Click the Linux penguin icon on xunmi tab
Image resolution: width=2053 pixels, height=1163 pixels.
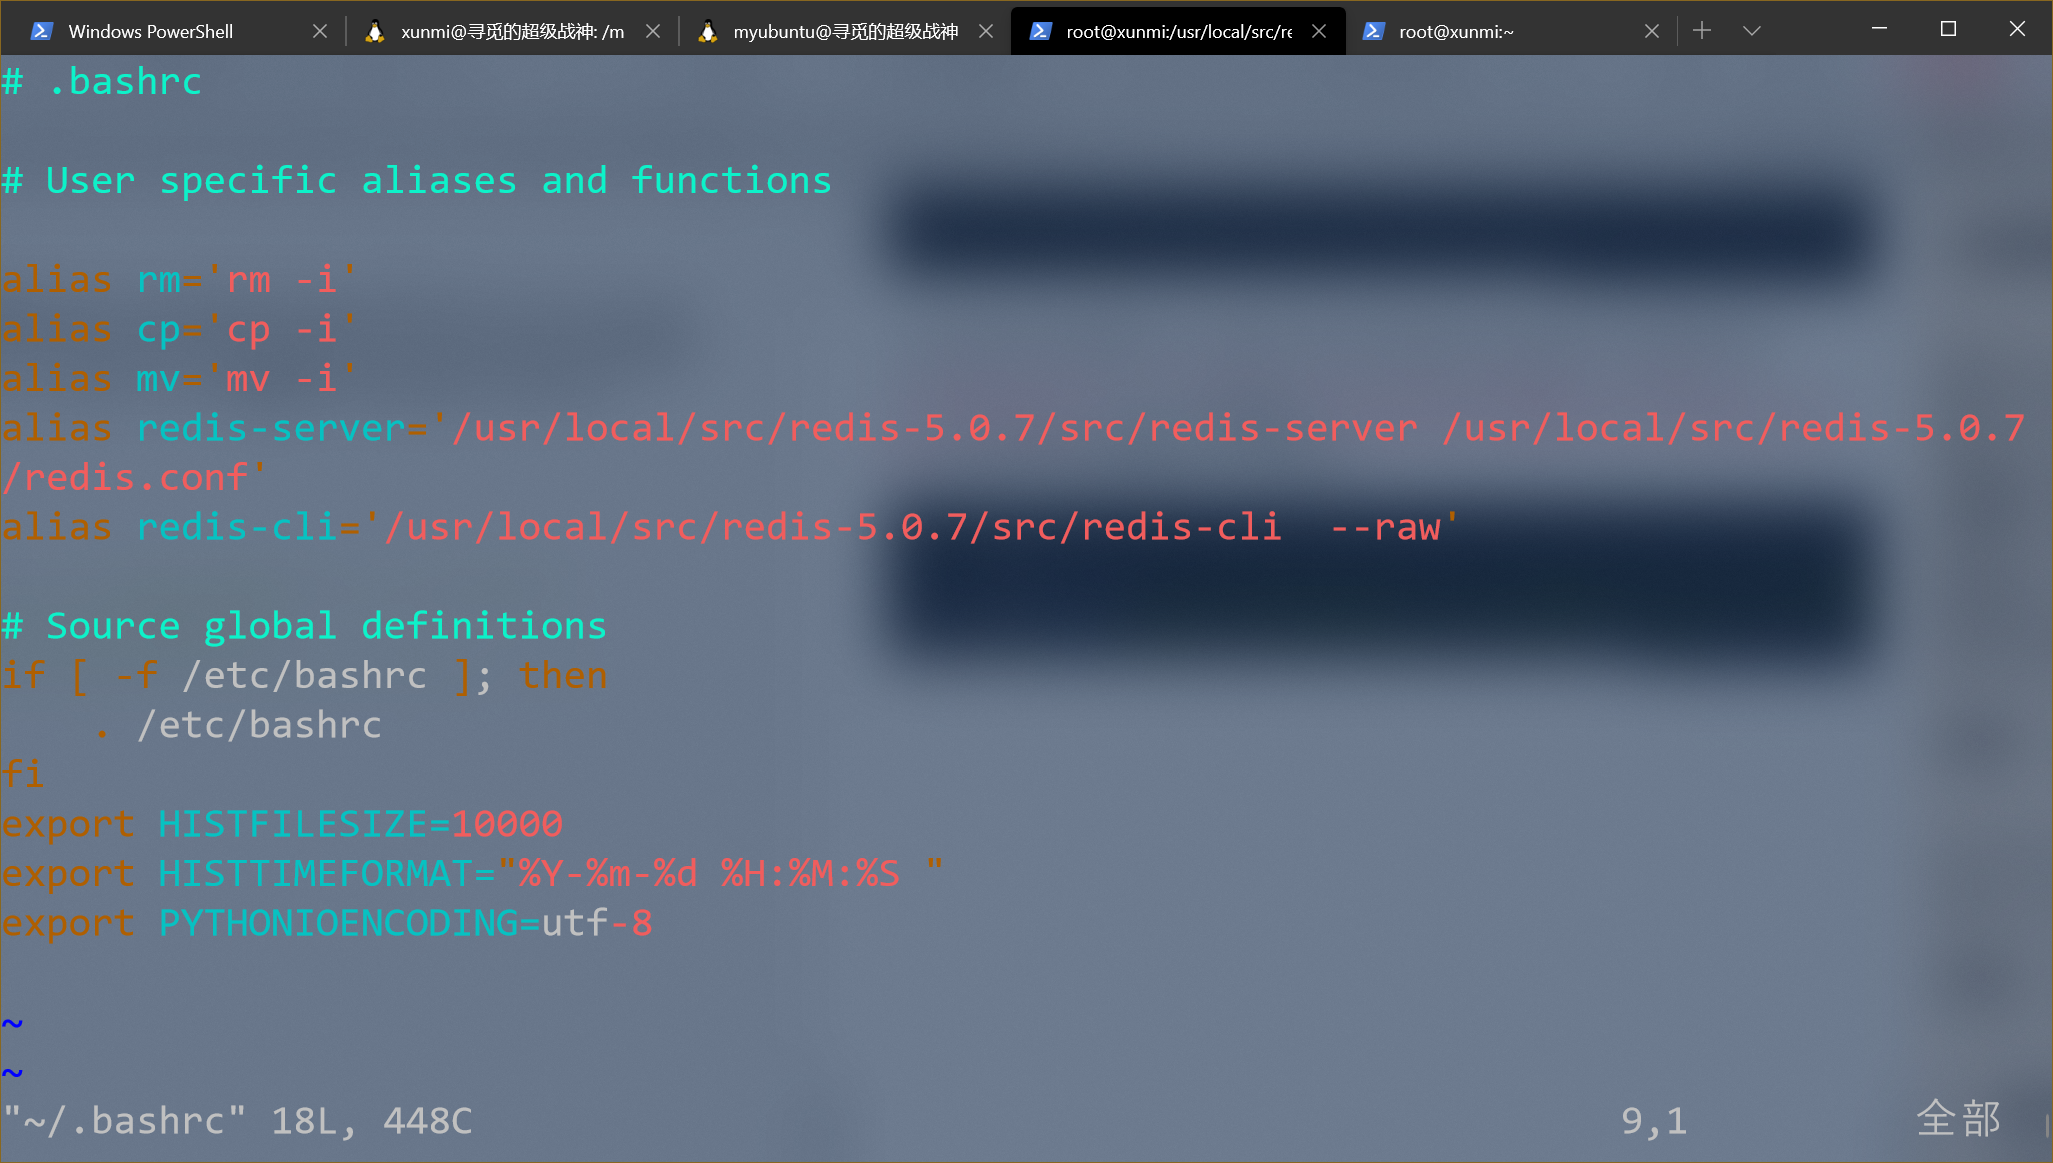pyautogui.click(x=375, y=31)
